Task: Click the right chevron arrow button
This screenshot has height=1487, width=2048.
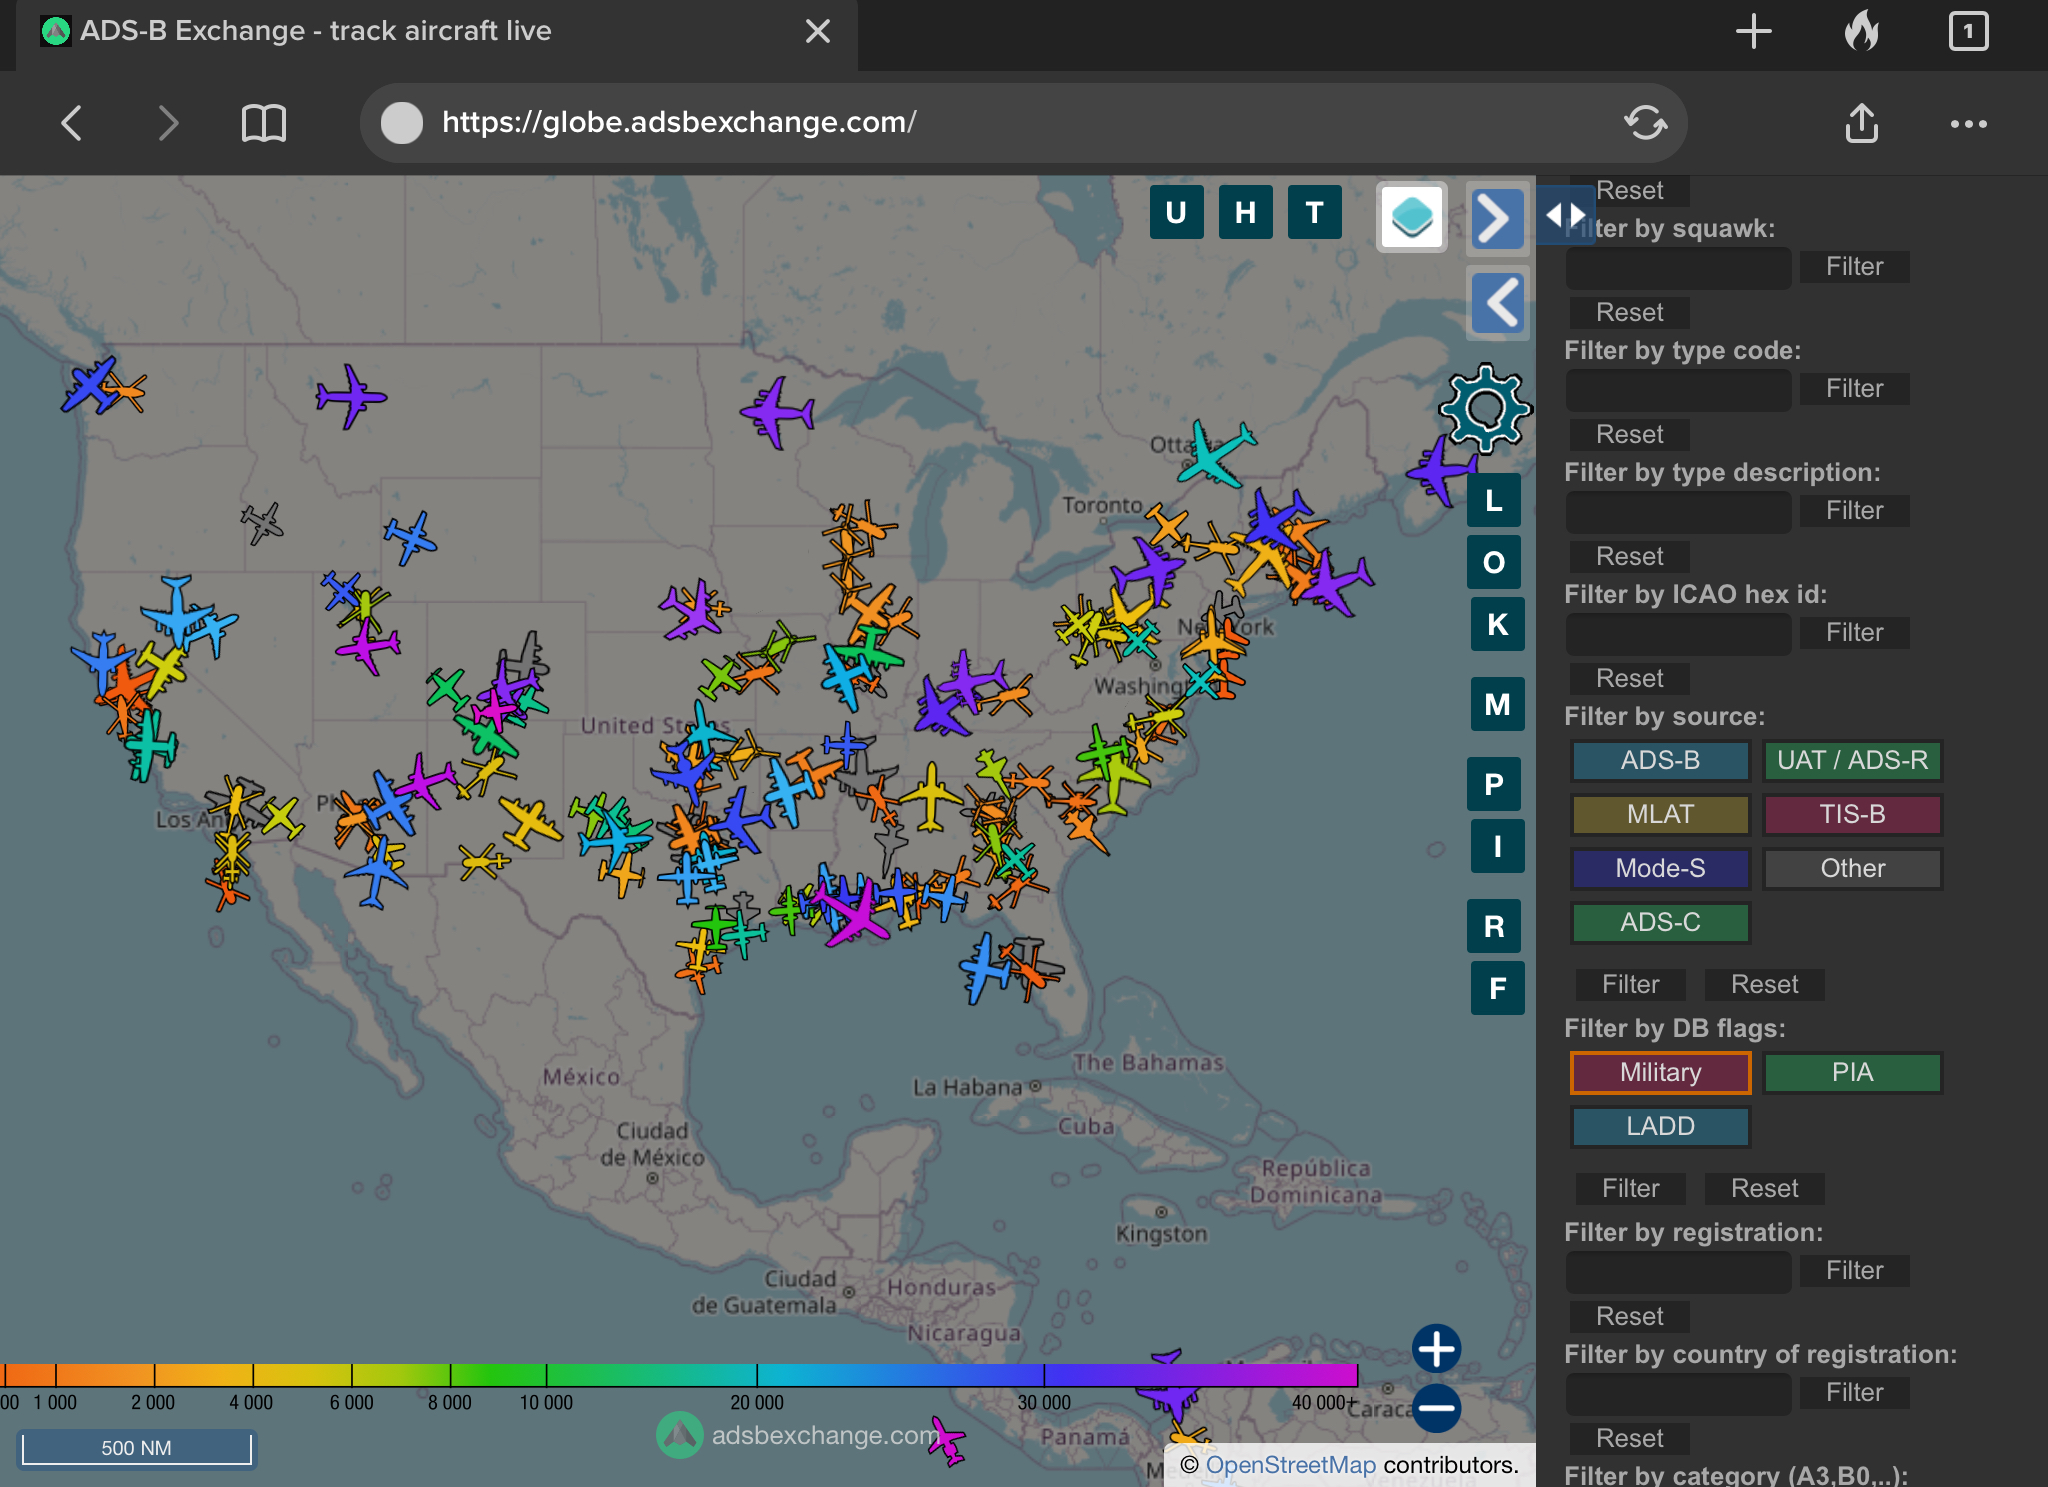Action: [1497, 217]
